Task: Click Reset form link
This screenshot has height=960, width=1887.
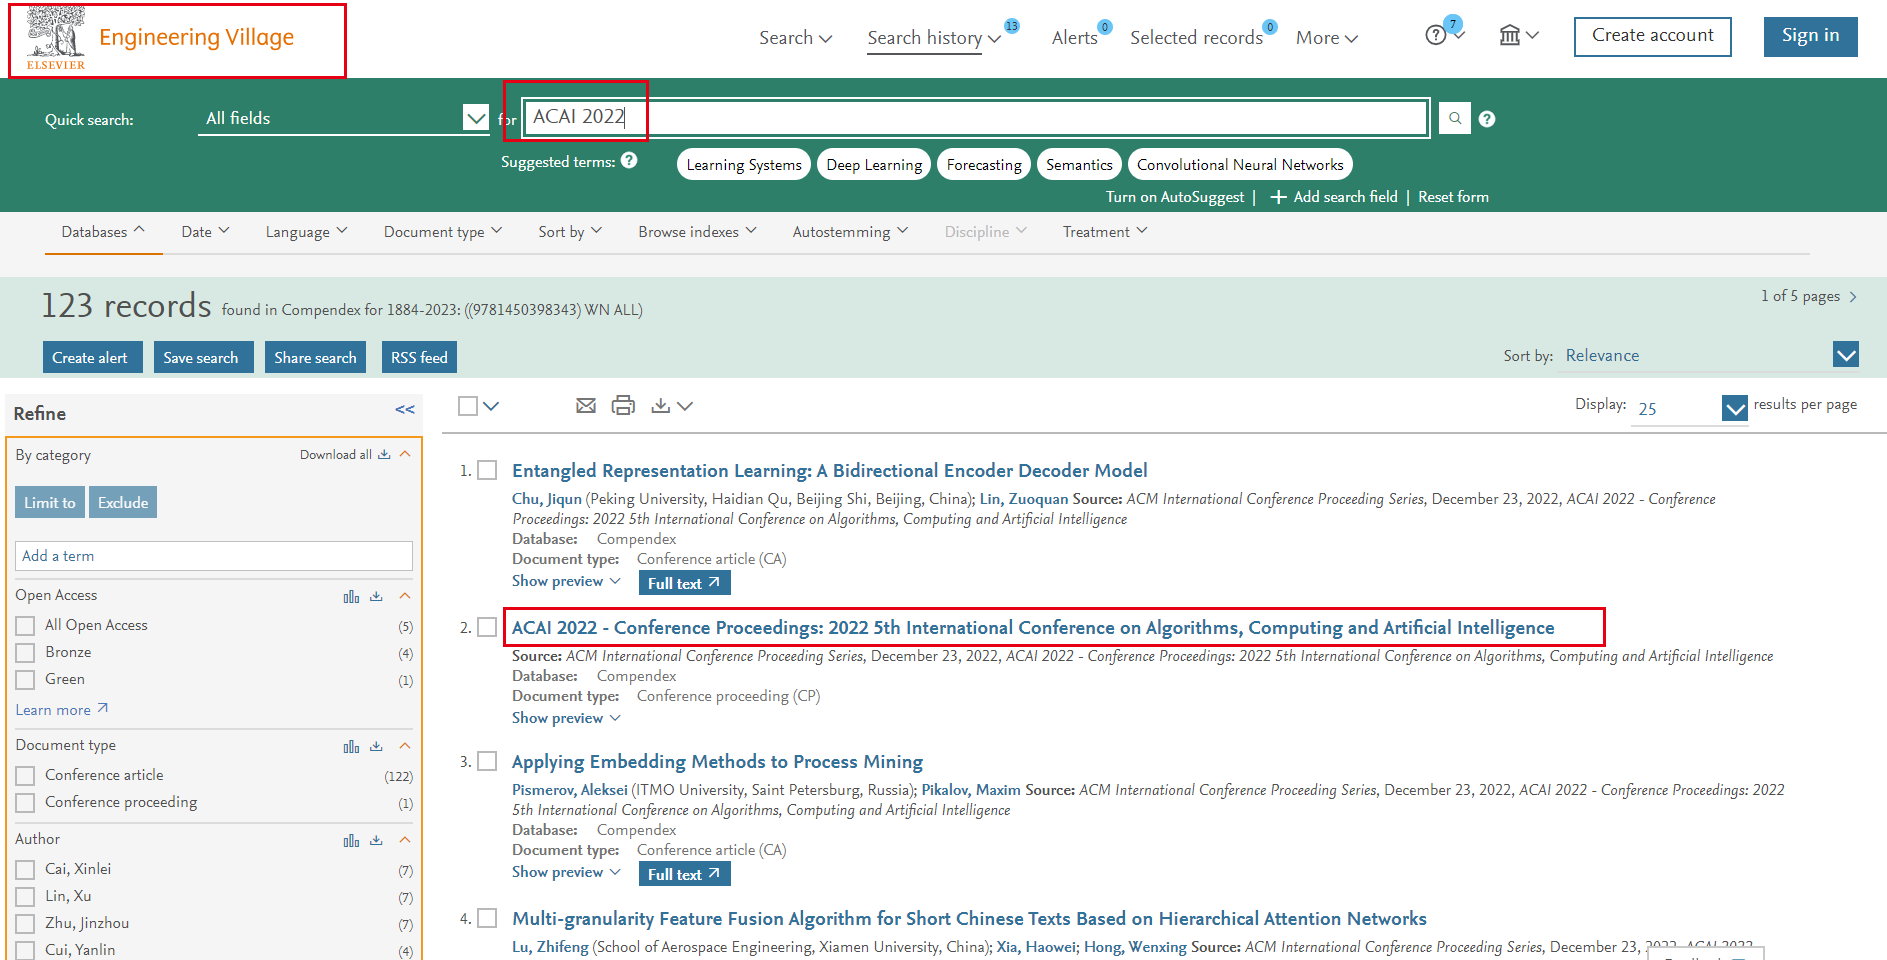Action: pyautogui.click(x=1453, y=197)
